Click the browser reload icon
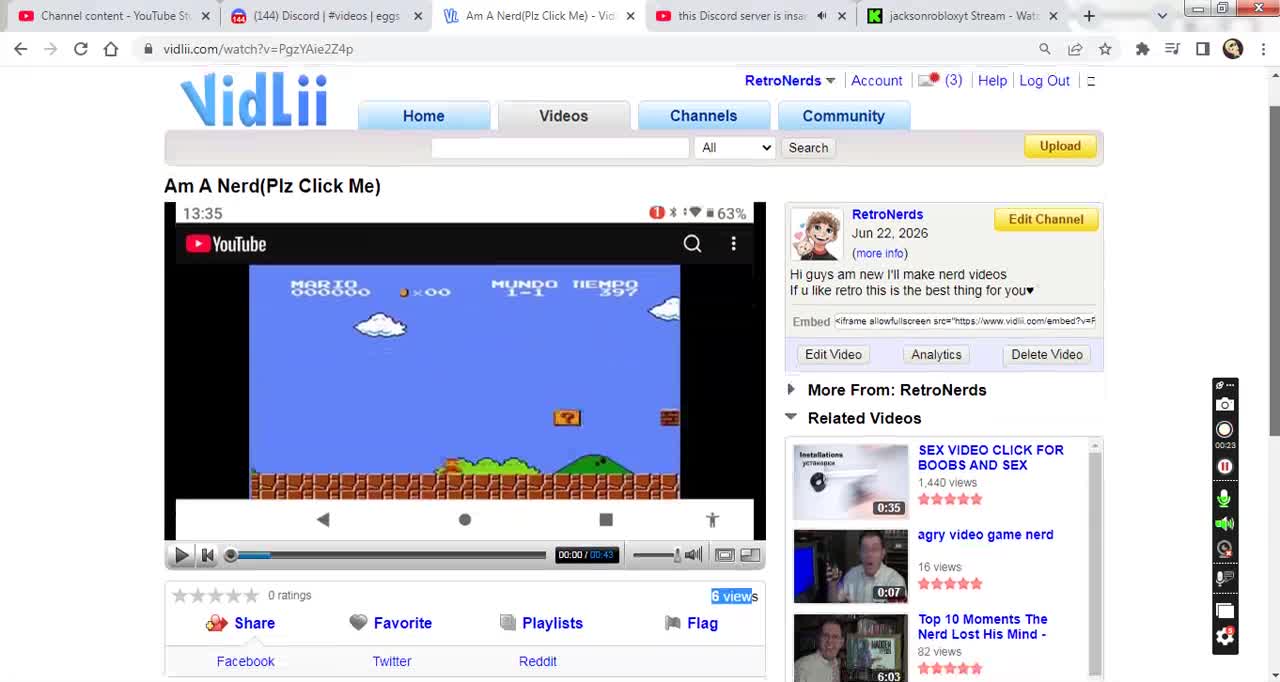Viewport: 1280px width, 682px height. point(81,49)
